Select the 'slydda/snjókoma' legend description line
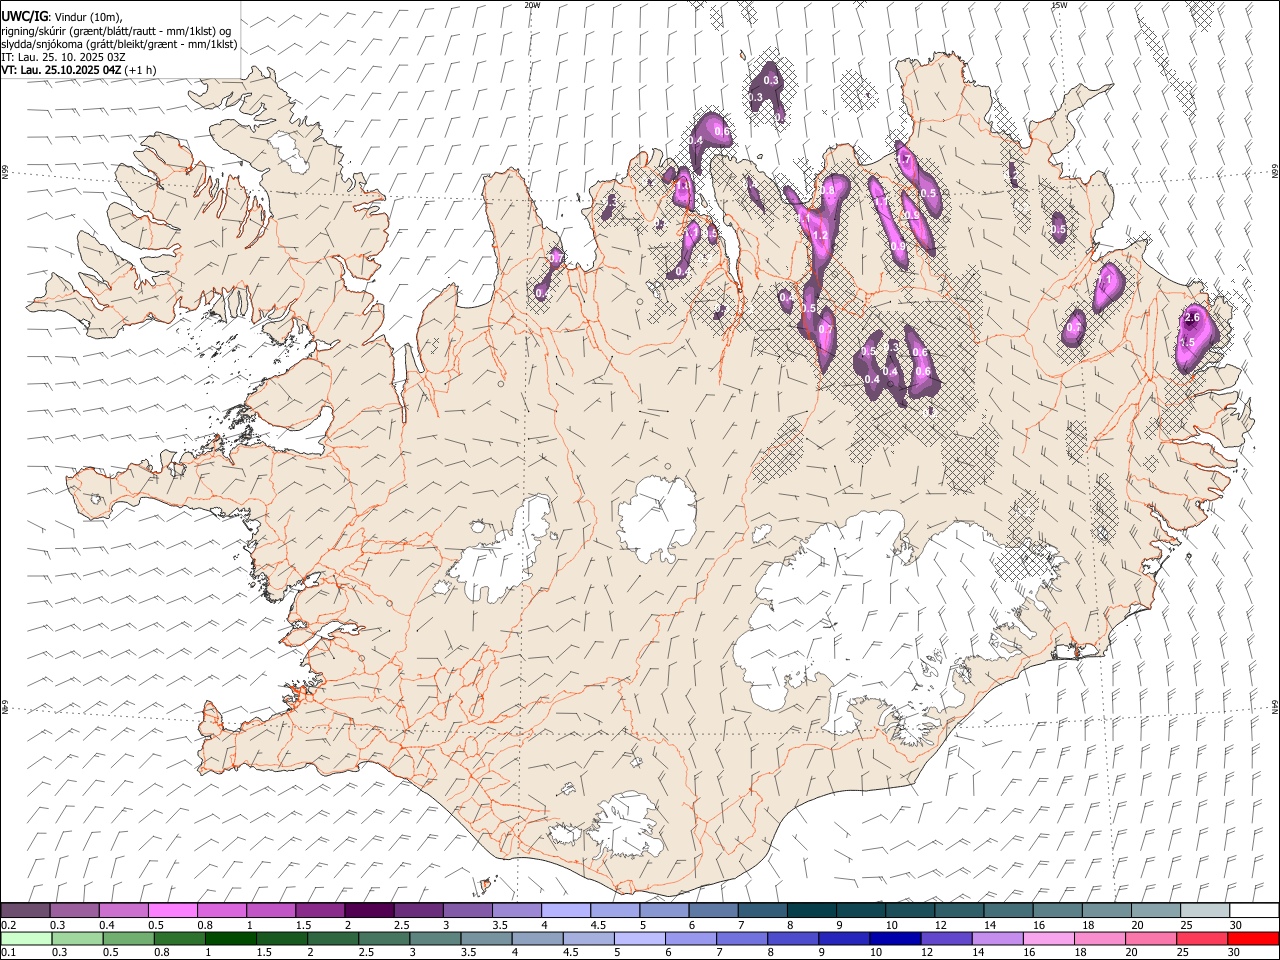This screenshot has height=960, width=1280. pos(119,44)
